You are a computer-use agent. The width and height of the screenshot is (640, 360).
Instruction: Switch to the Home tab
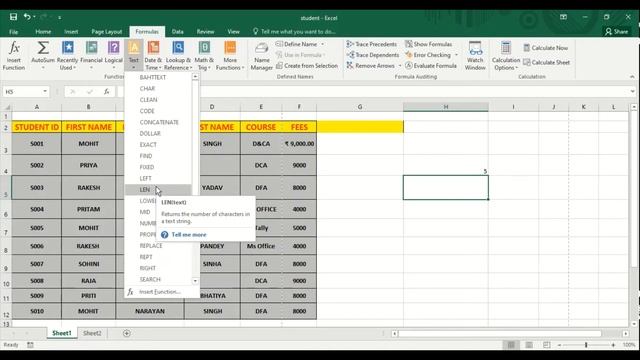43,31
